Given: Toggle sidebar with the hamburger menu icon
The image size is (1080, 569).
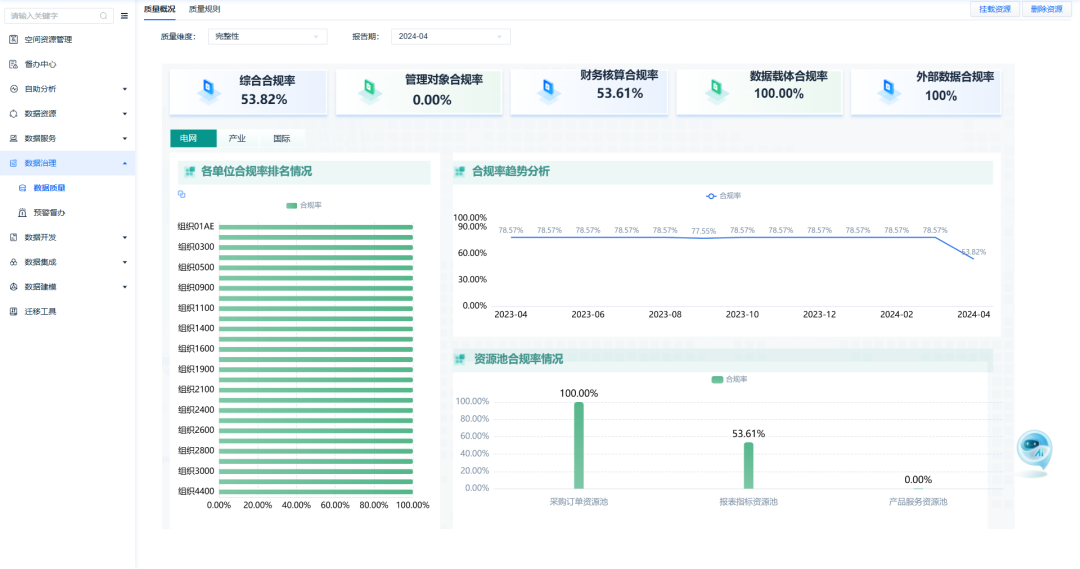Looking at the screenshot, I should (x=124, y=15).
